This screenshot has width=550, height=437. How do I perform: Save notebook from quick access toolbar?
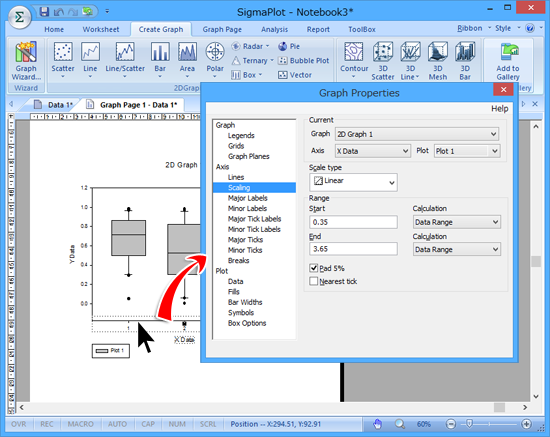click(x=44, y=12)
